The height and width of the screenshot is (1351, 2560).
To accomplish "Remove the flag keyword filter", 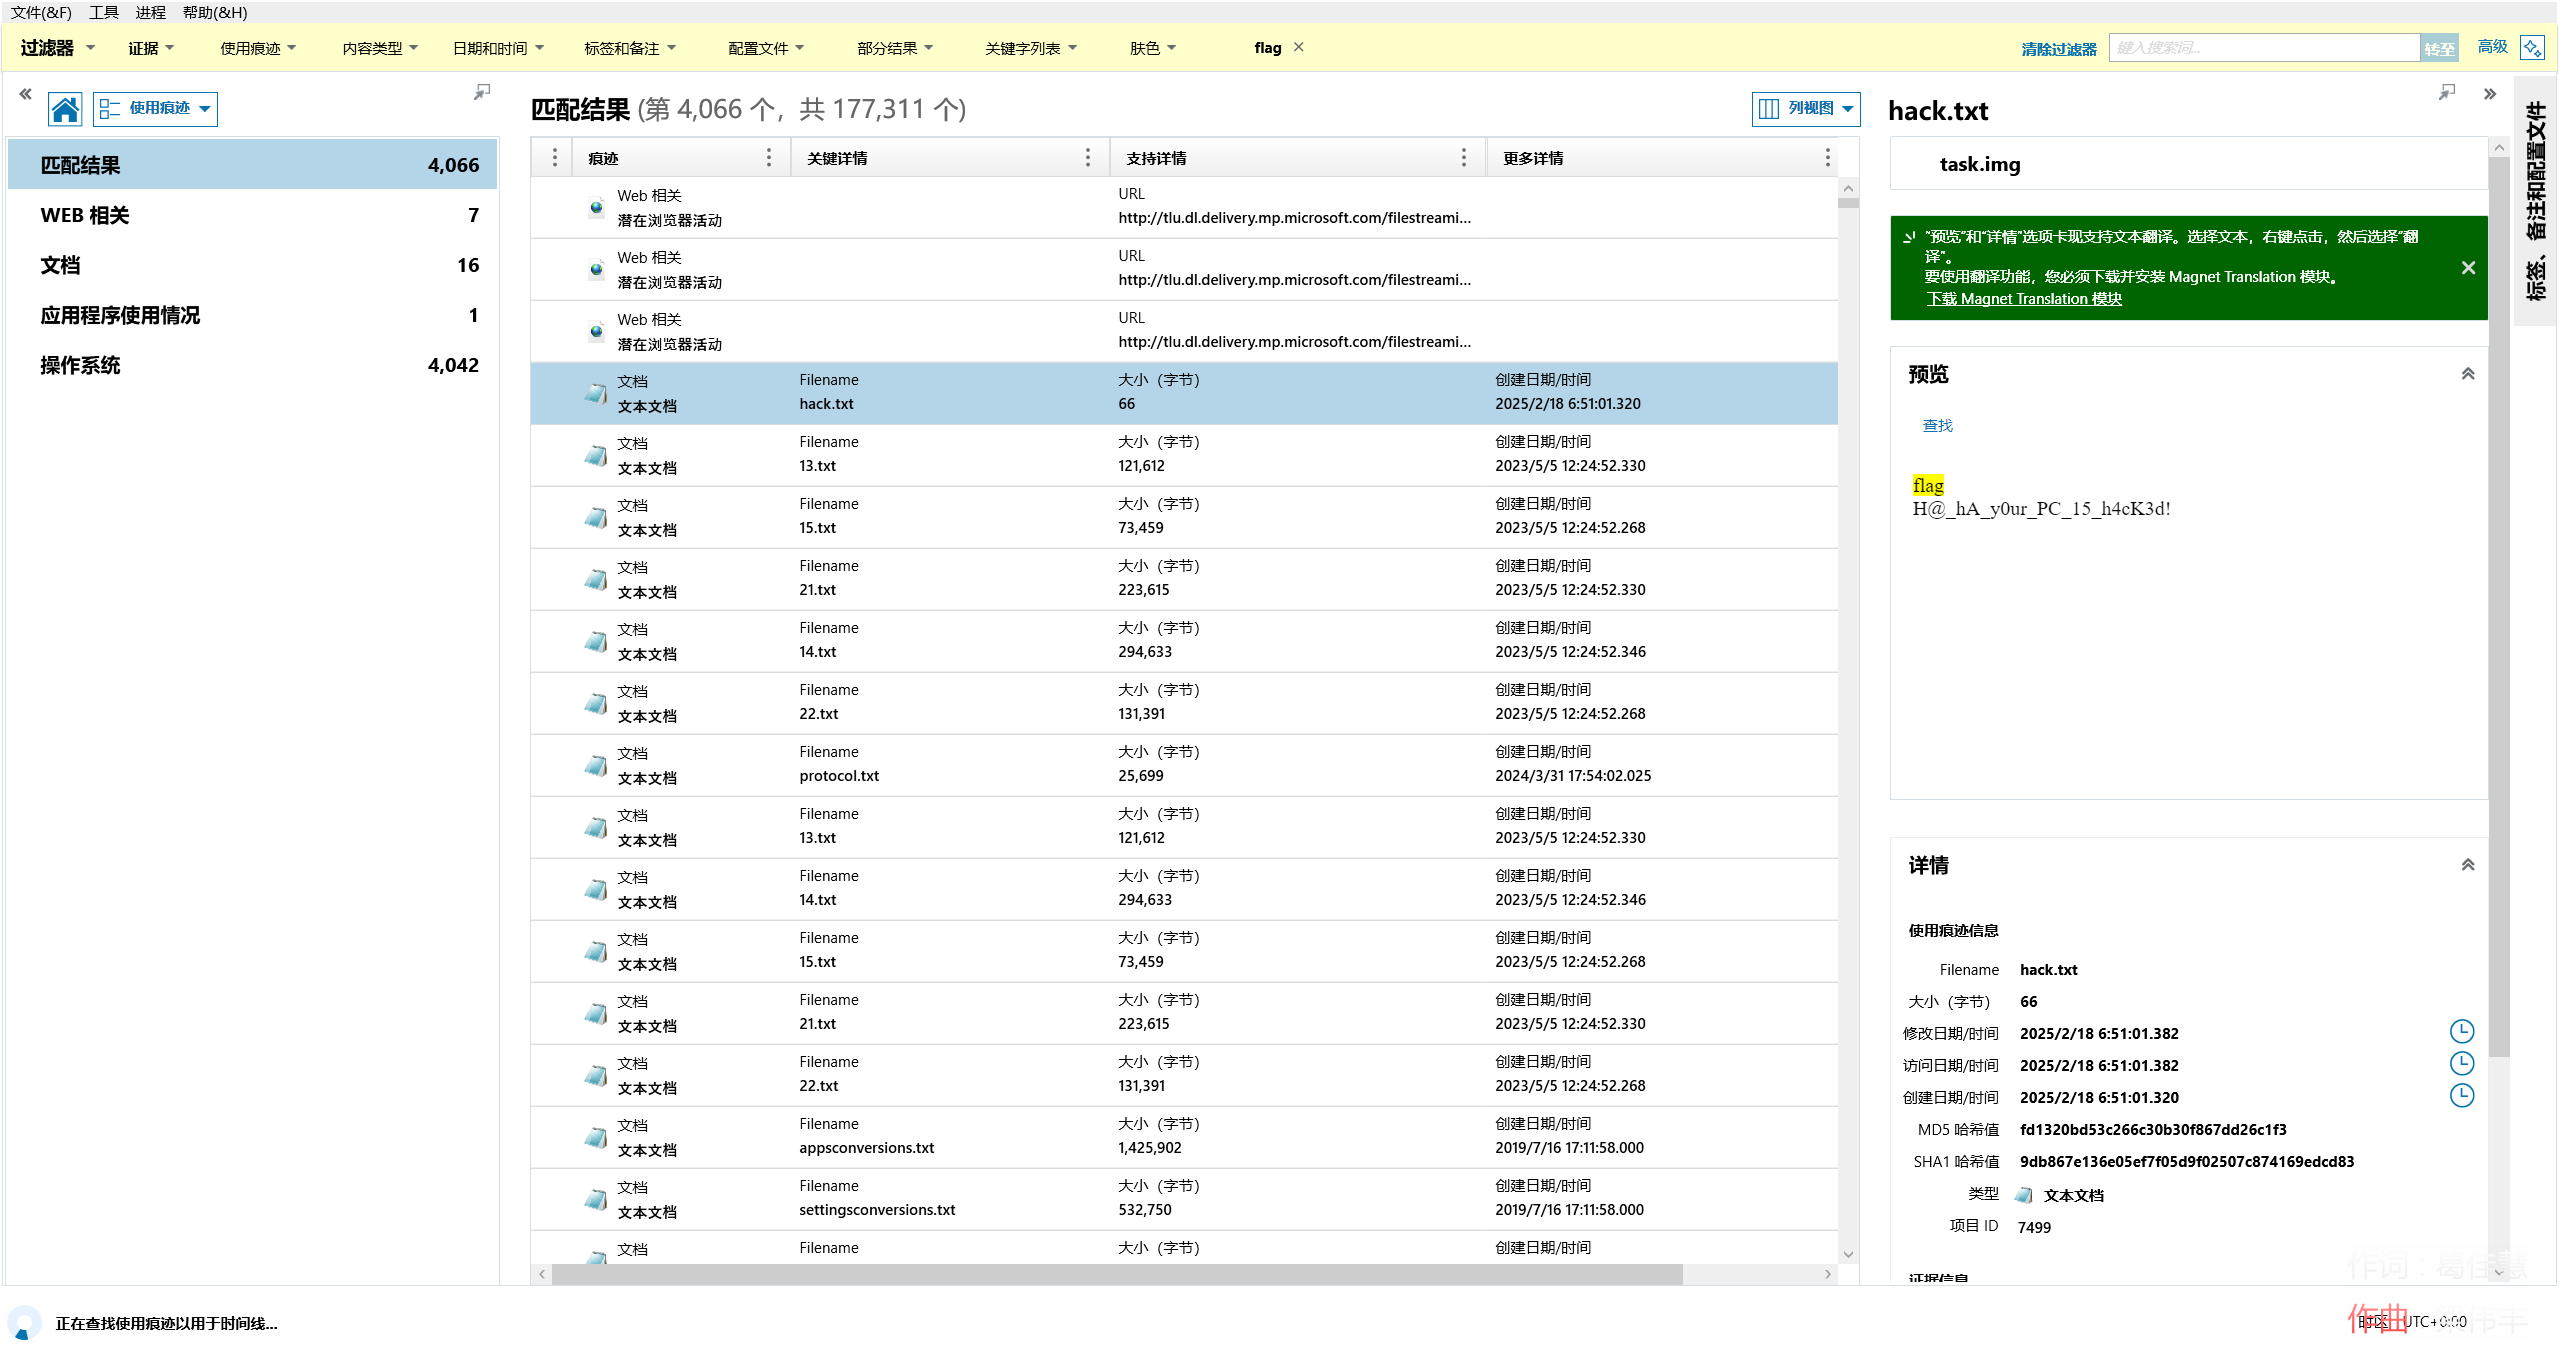I will 1299,47.
